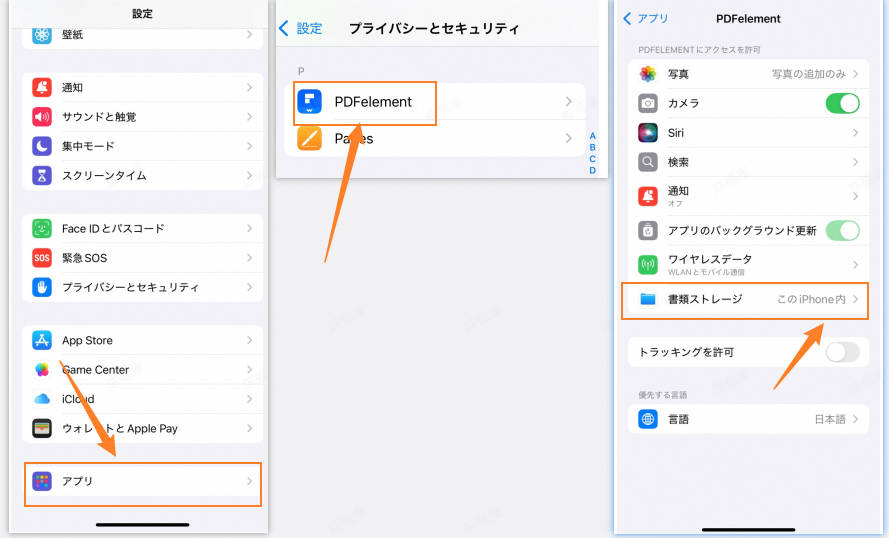Open the 検索 row in PDFelement settings

click(x=748, y=162)
